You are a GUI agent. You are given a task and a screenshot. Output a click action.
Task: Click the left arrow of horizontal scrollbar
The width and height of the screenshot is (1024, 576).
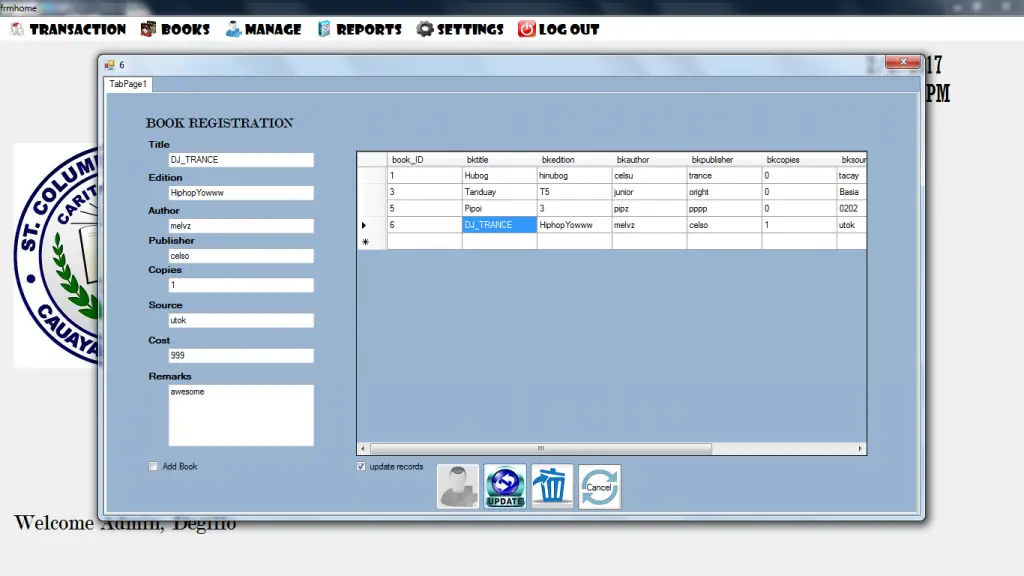[x=363, y=449]
